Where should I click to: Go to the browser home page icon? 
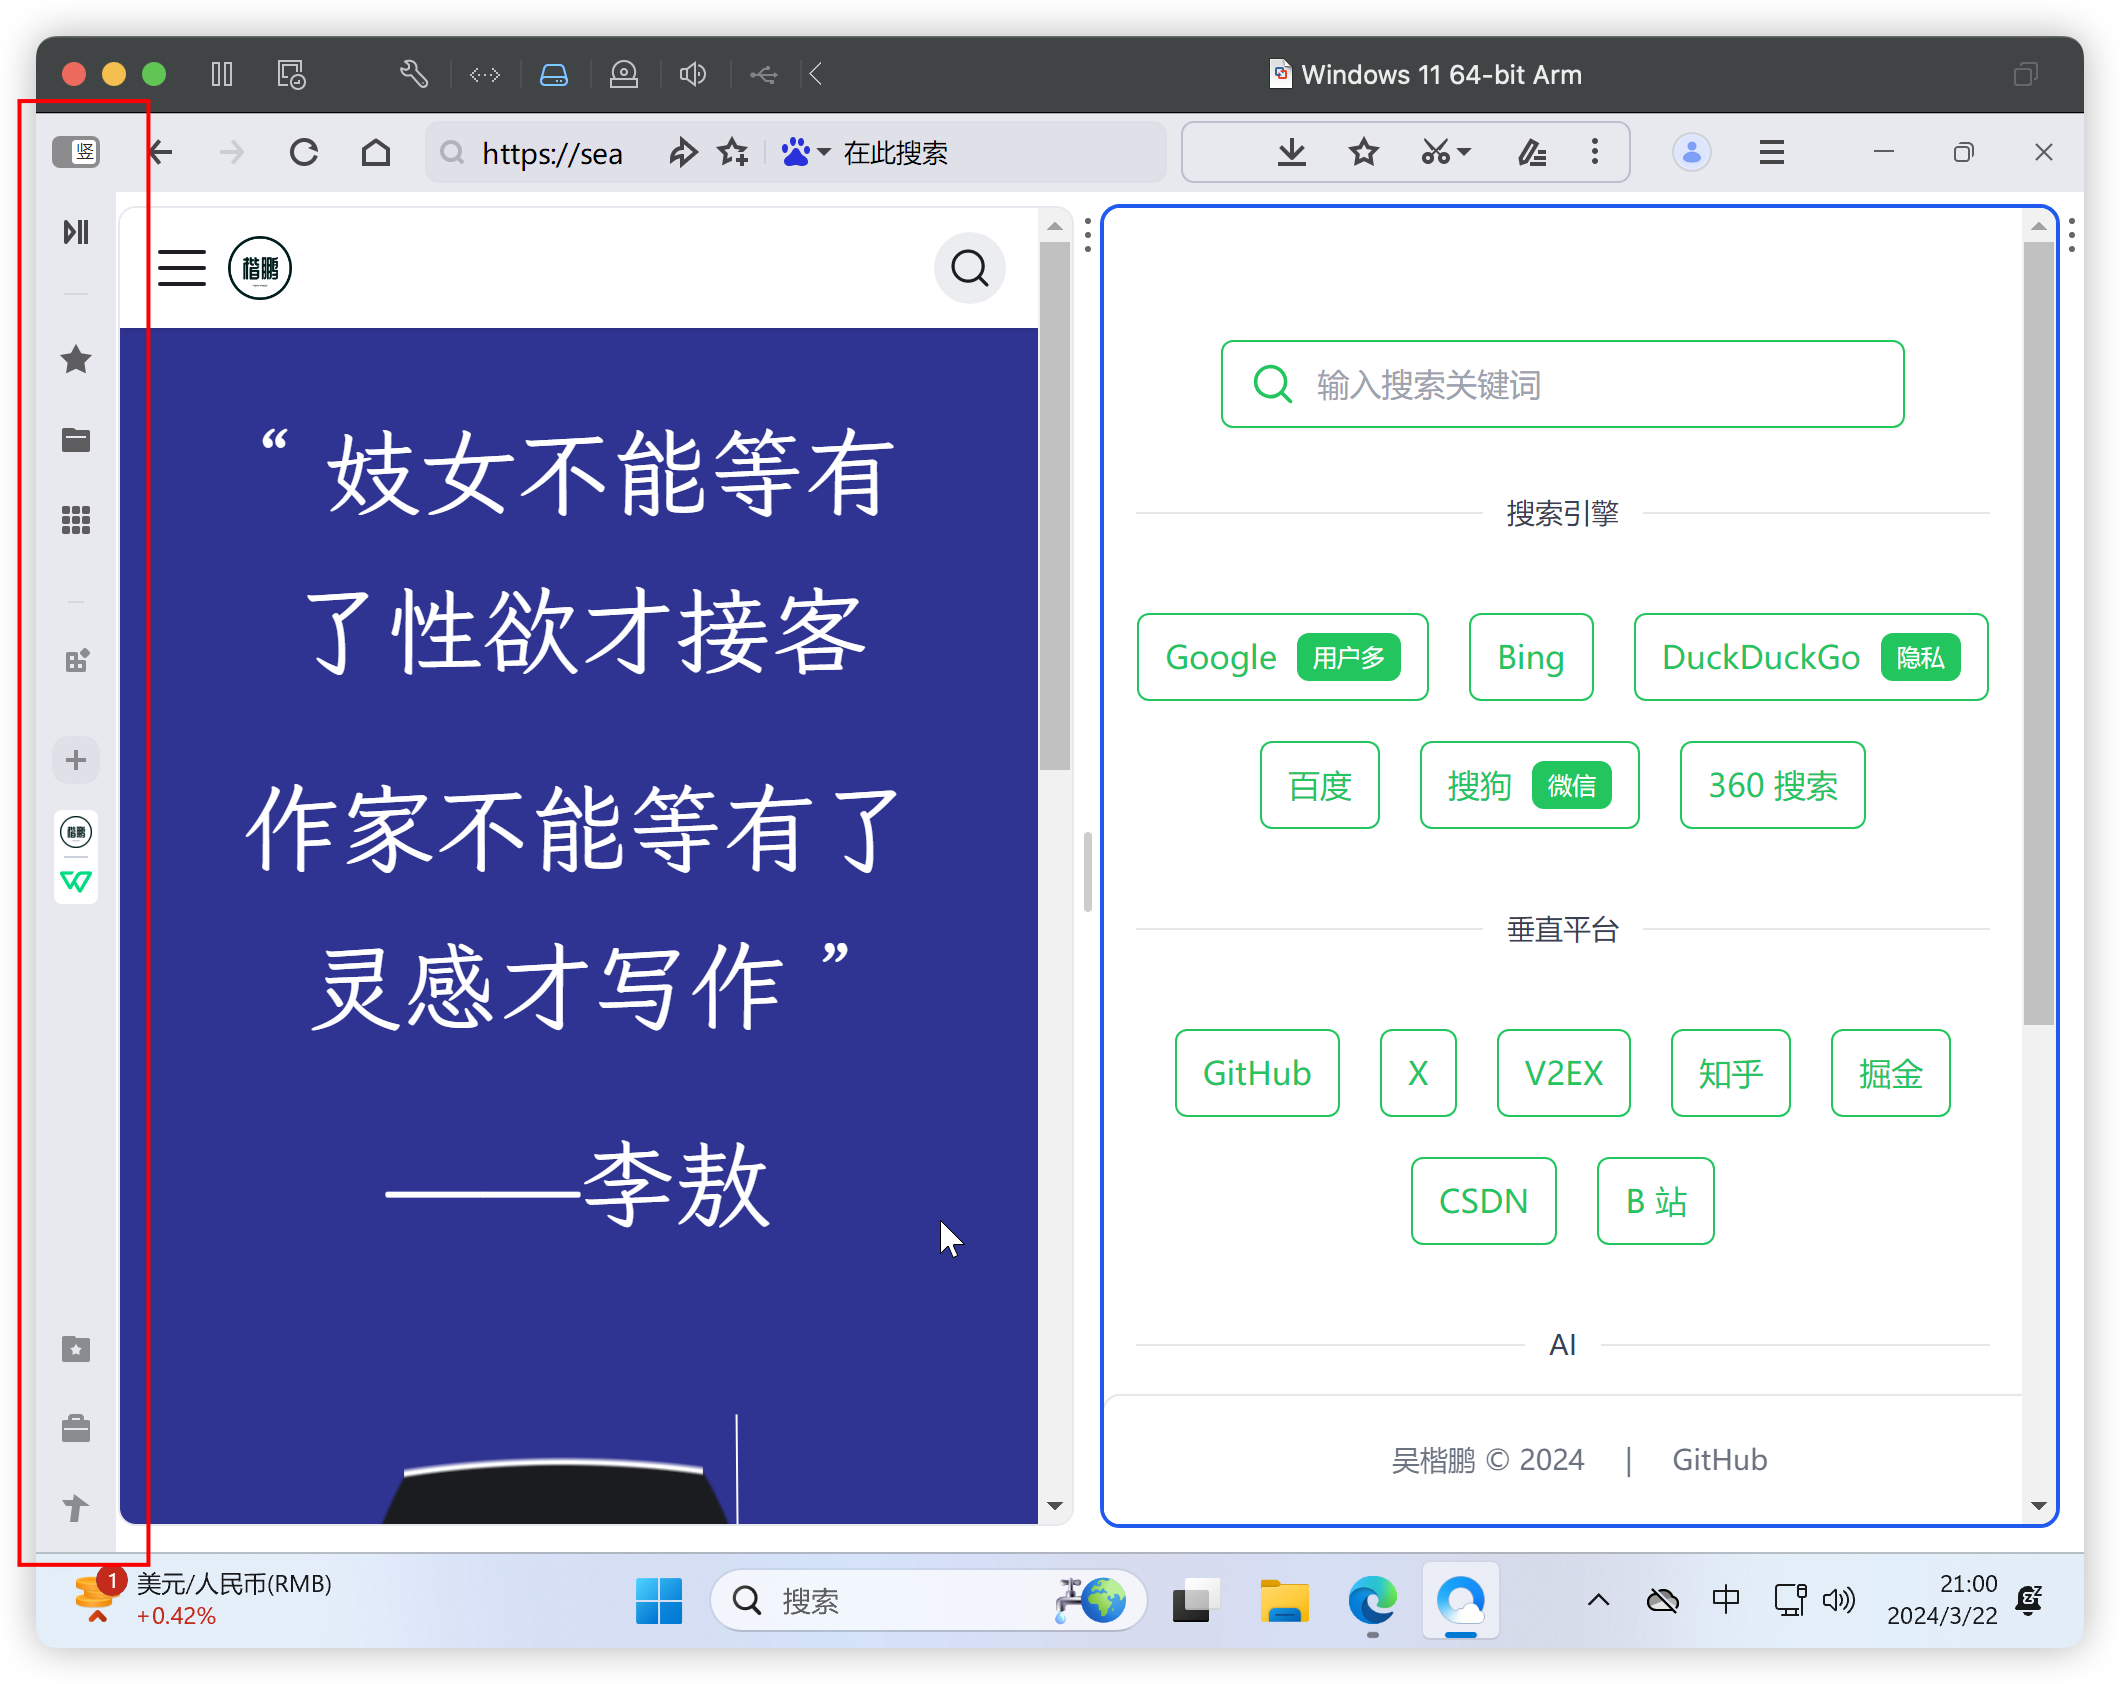tap(376, 152)
